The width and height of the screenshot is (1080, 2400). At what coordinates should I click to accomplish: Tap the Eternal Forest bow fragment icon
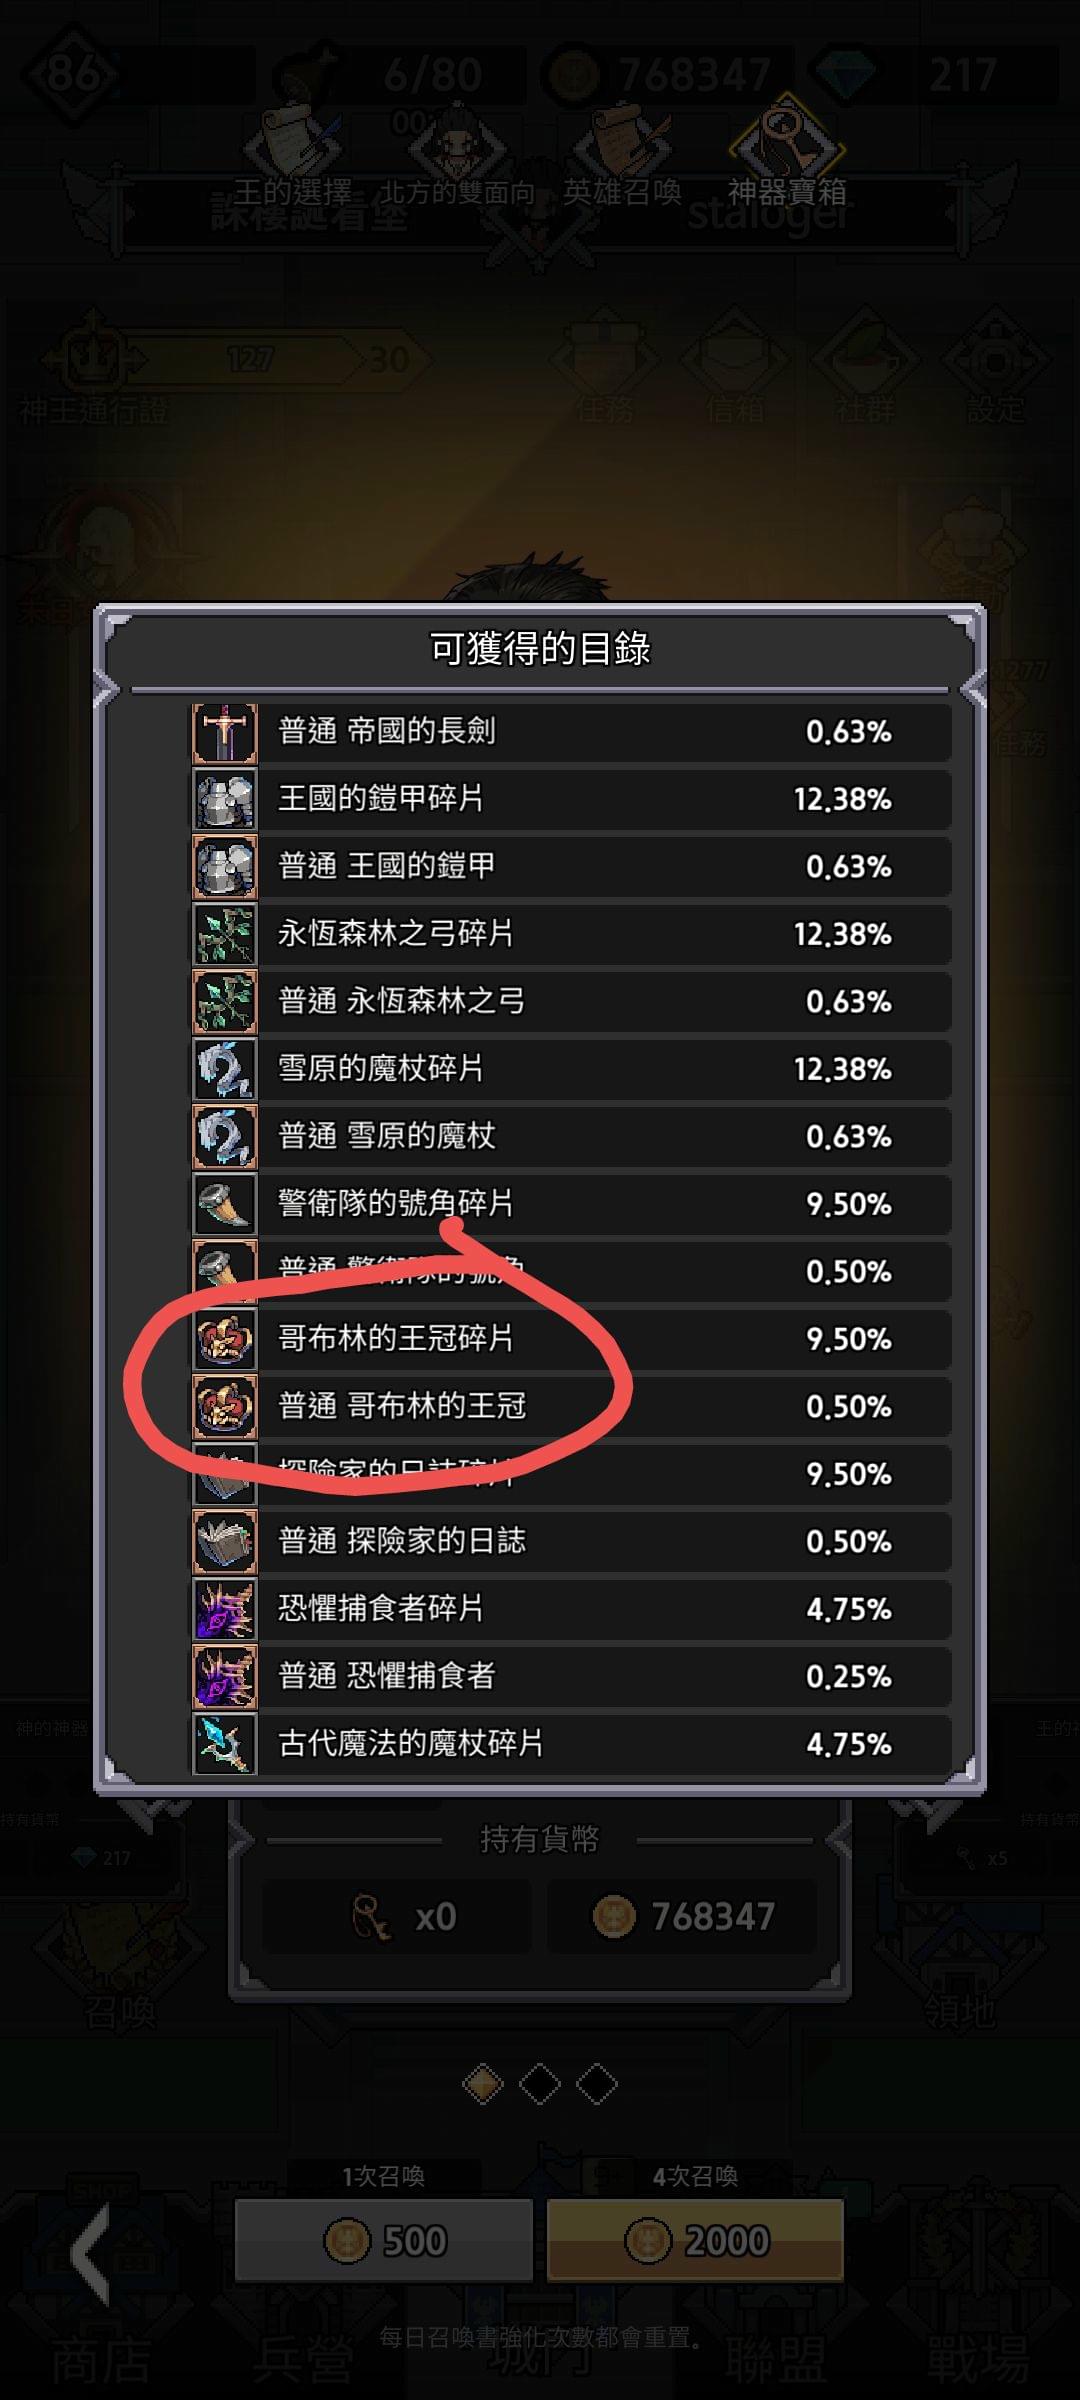(225, 934)
